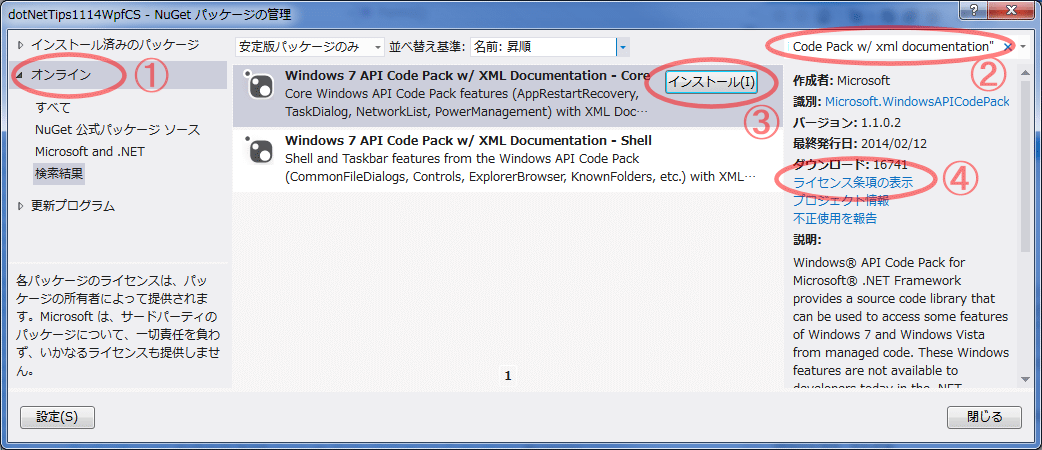This screenshot has height=450, width=1042.
Task: Click the 閉じる button
Action: [984, 417]
